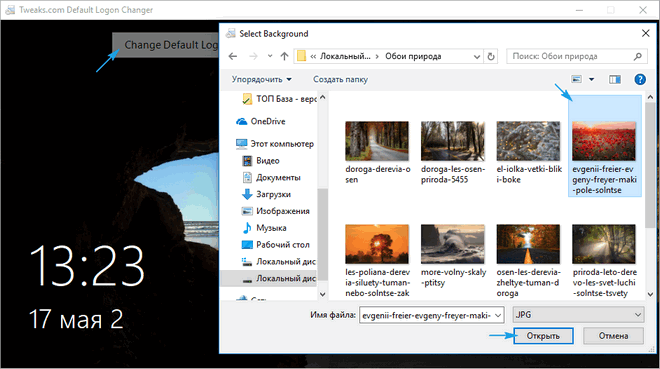Open the Упорядочить menu

tap(261, 79)
